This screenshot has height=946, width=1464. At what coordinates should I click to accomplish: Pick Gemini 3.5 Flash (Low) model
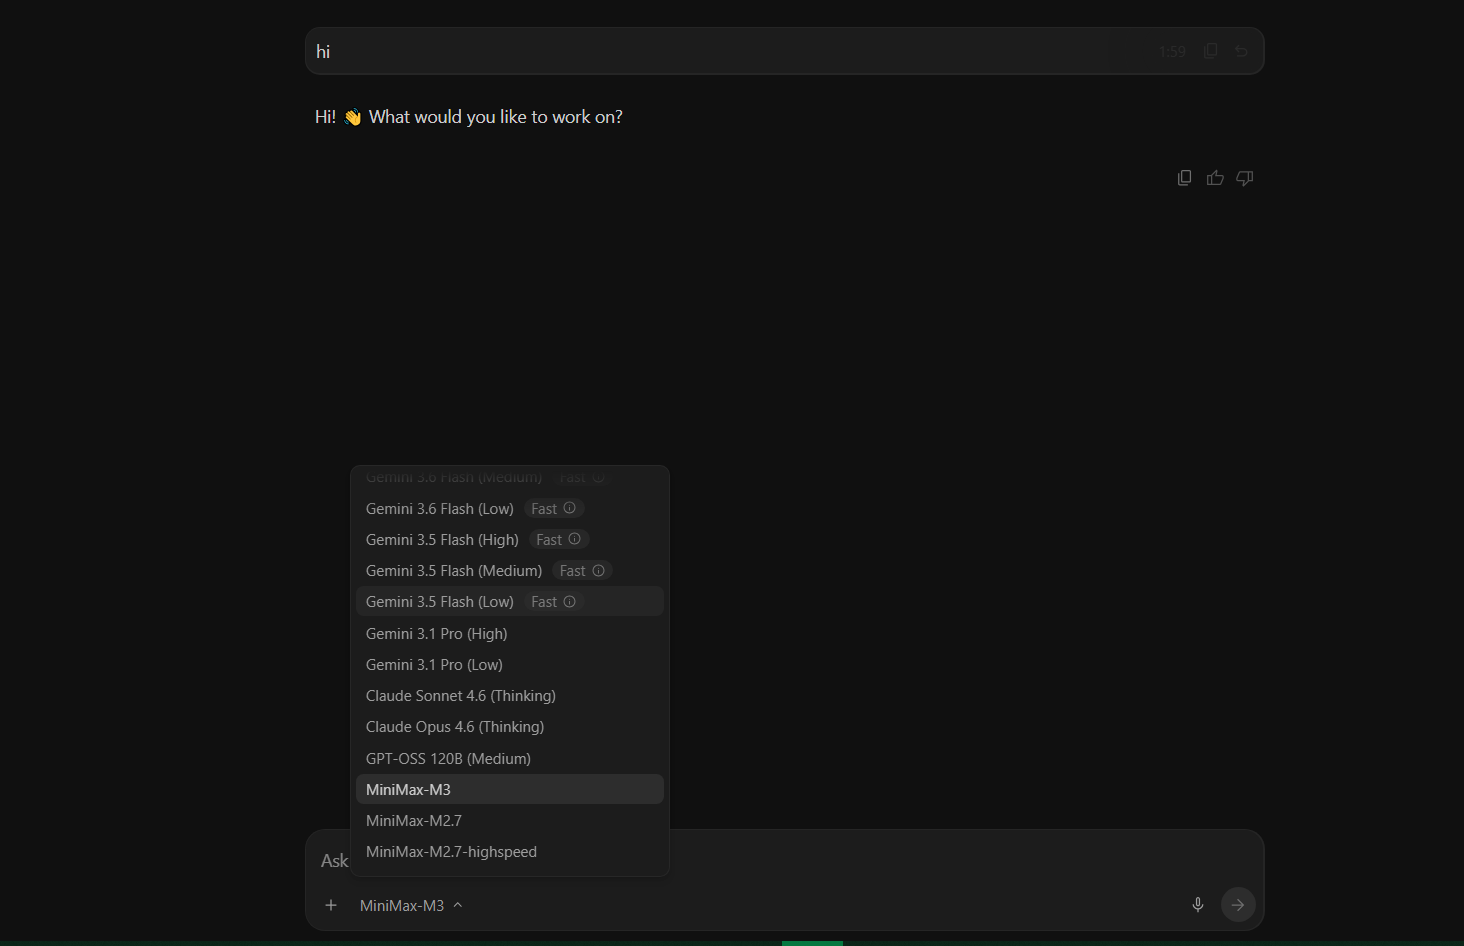coord(510,601)
